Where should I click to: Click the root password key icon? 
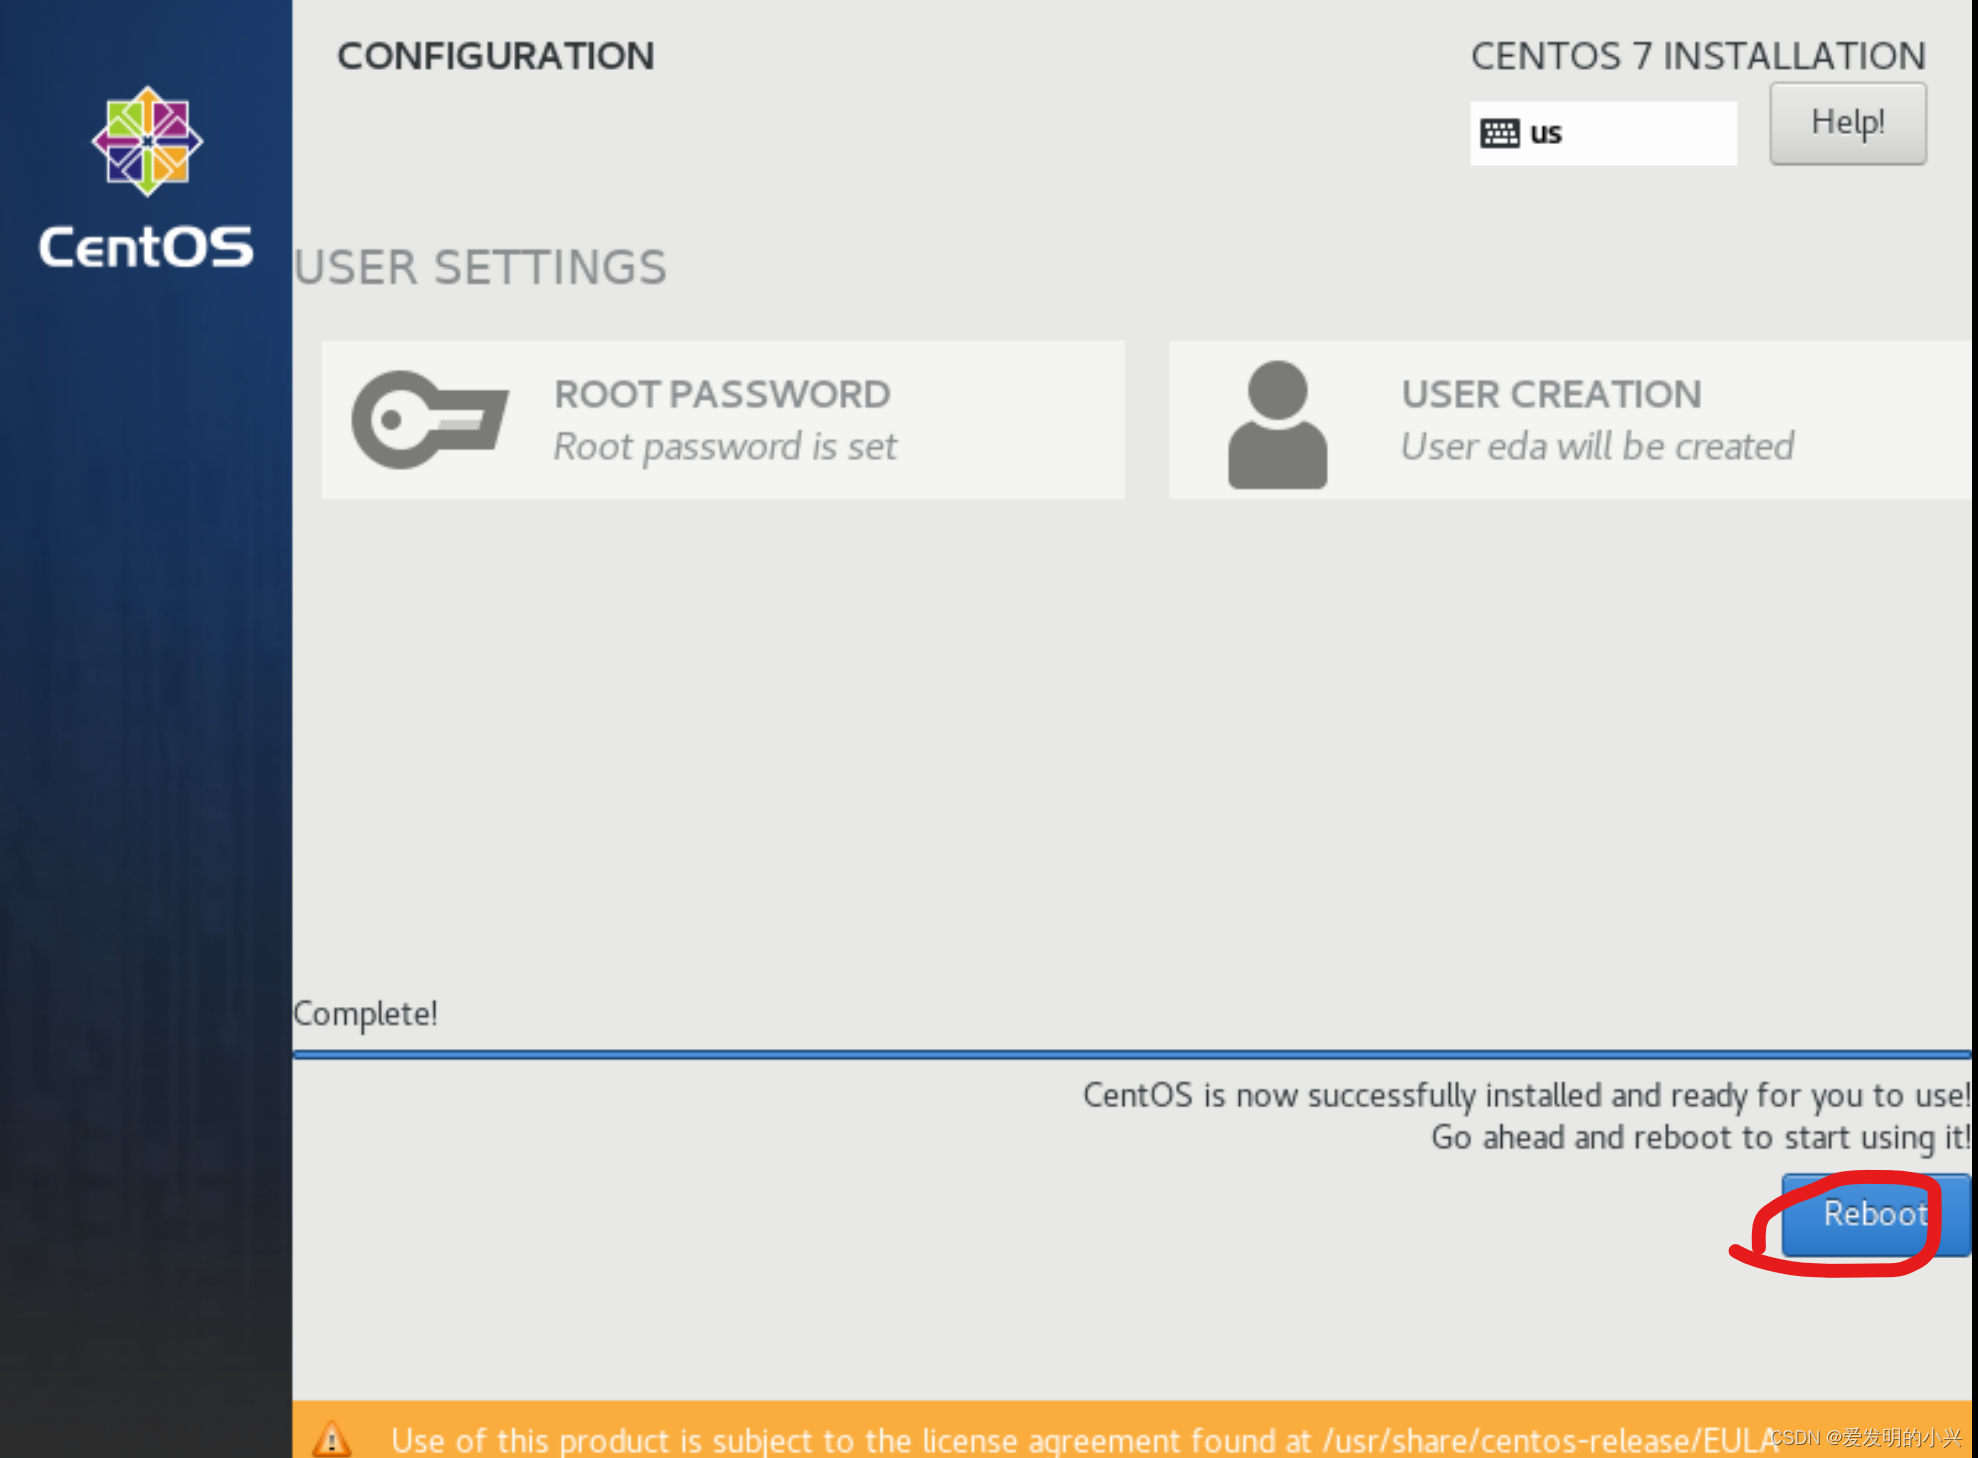point(430,420)
